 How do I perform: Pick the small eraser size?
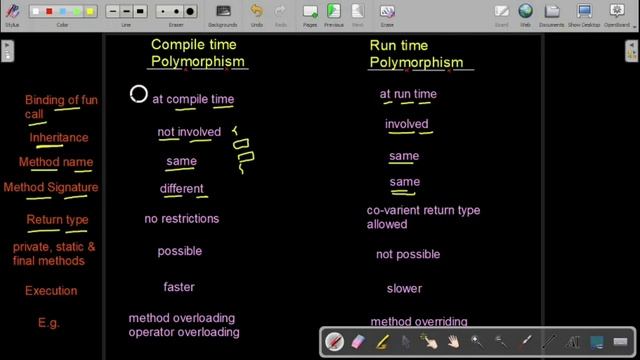pos(163,11)
